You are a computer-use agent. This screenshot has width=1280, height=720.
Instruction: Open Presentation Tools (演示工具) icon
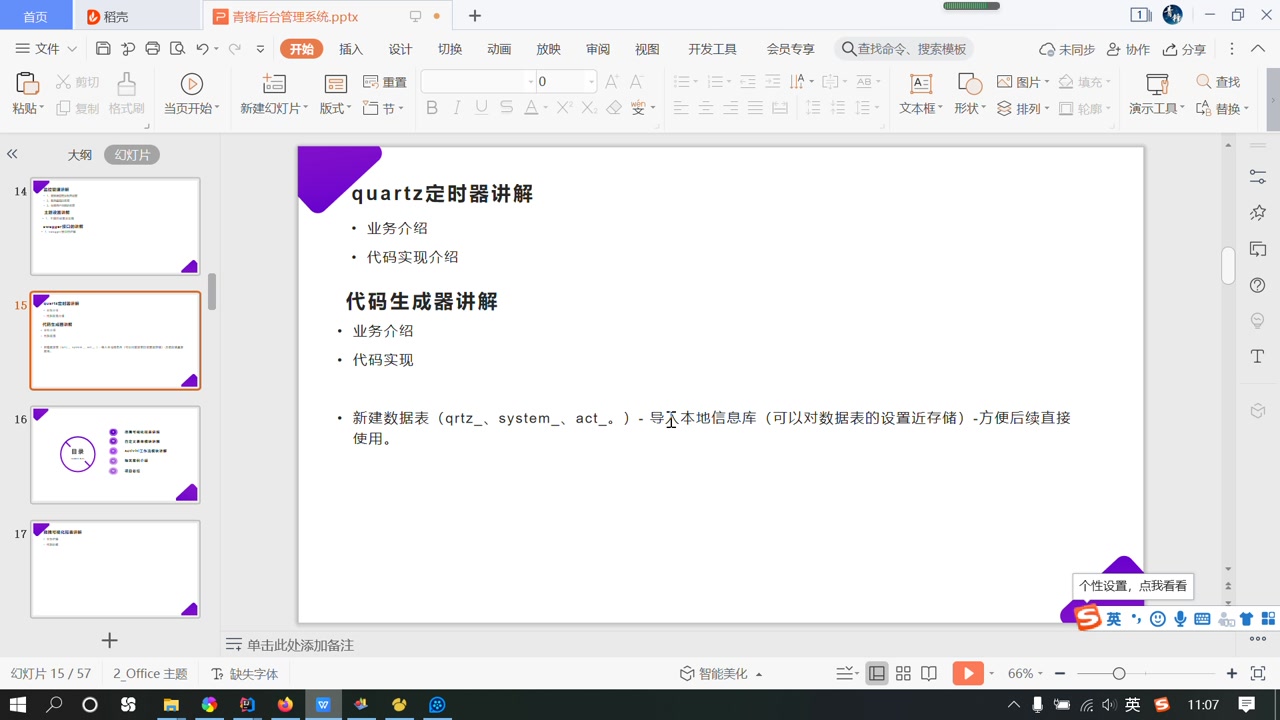1158,84
